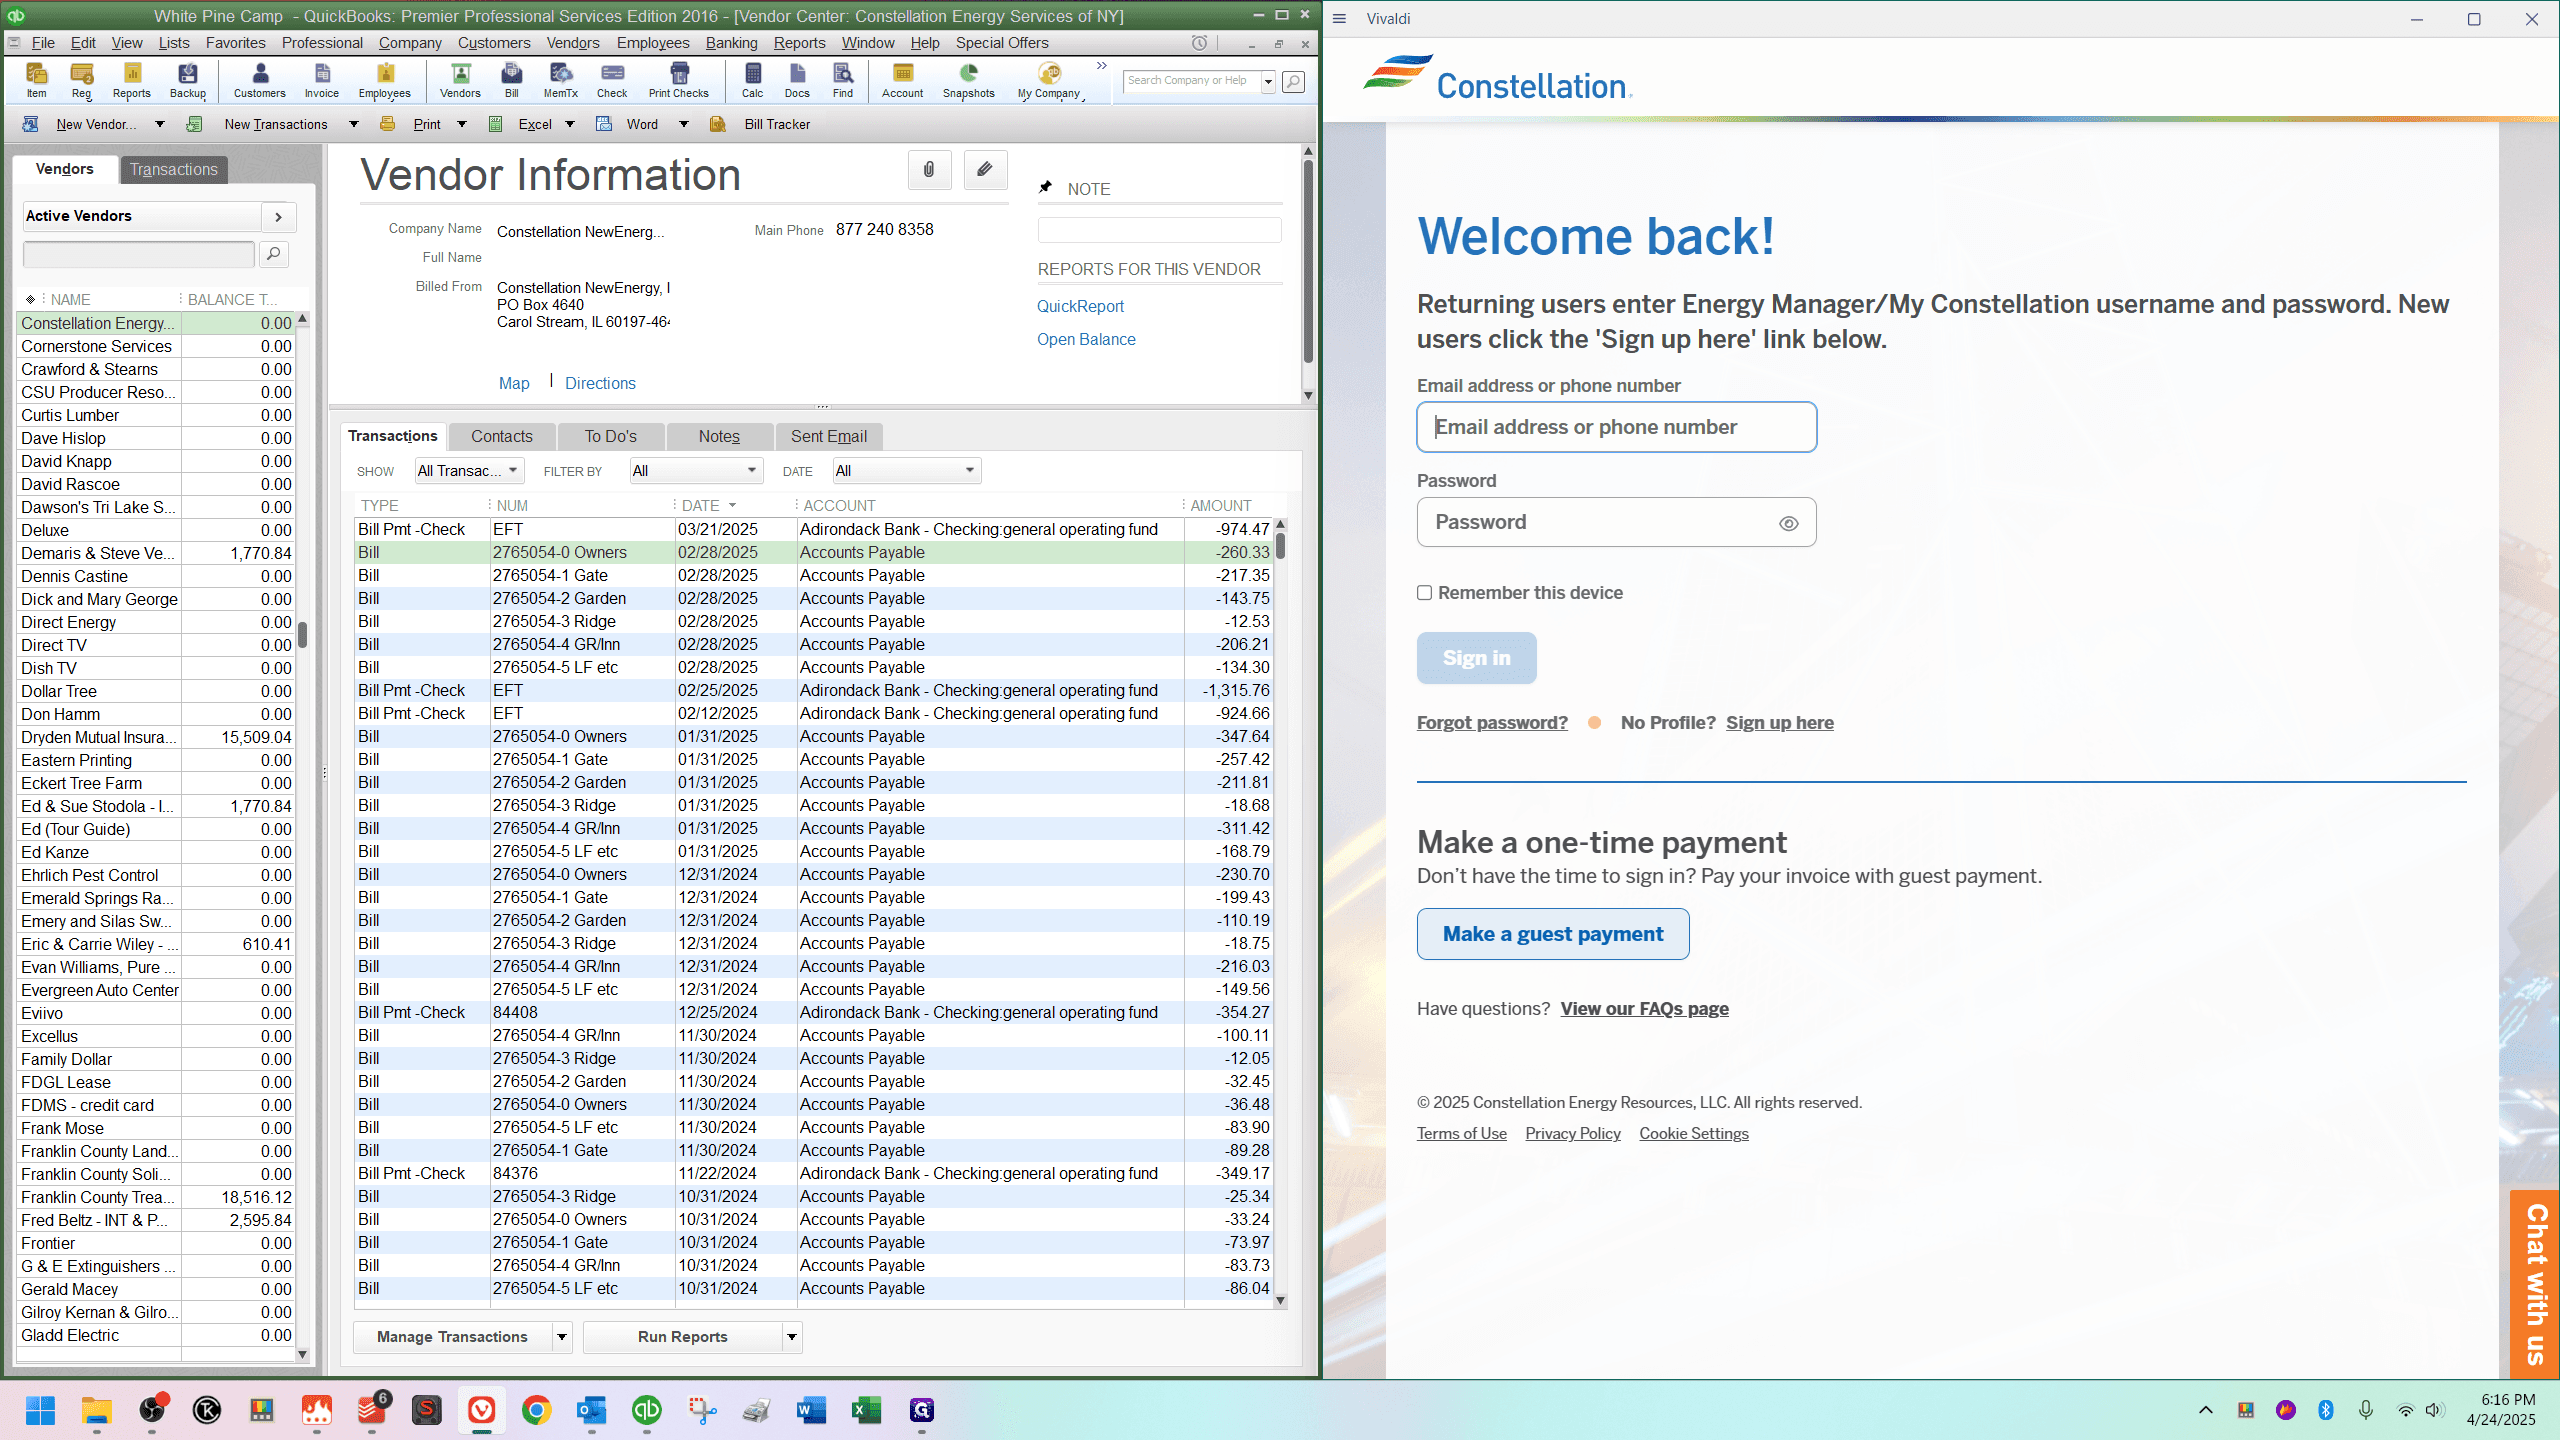Expand the Active Vendors list arrow
The width and height of the screenshot is (2560, 1440).
click(279, 216)
